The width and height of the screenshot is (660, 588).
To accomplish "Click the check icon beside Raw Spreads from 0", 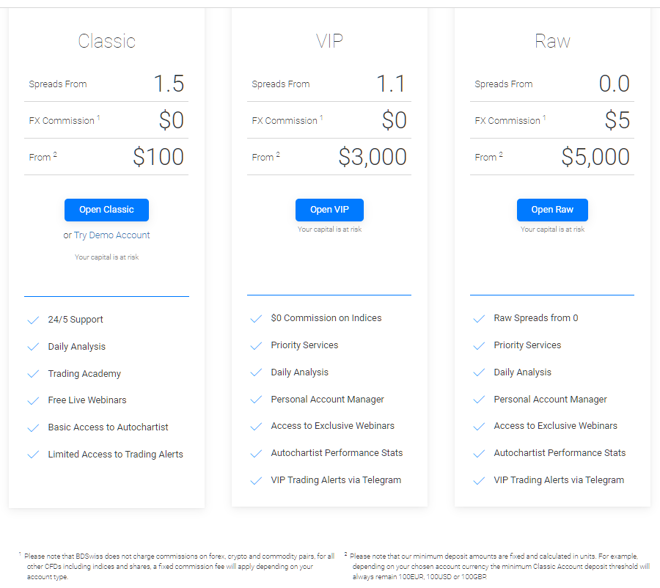I will [479, 319].
